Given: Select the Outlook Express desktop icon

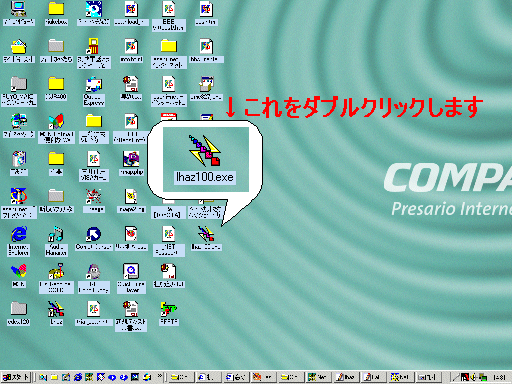Looking at the screenshot, I should 94,85.
